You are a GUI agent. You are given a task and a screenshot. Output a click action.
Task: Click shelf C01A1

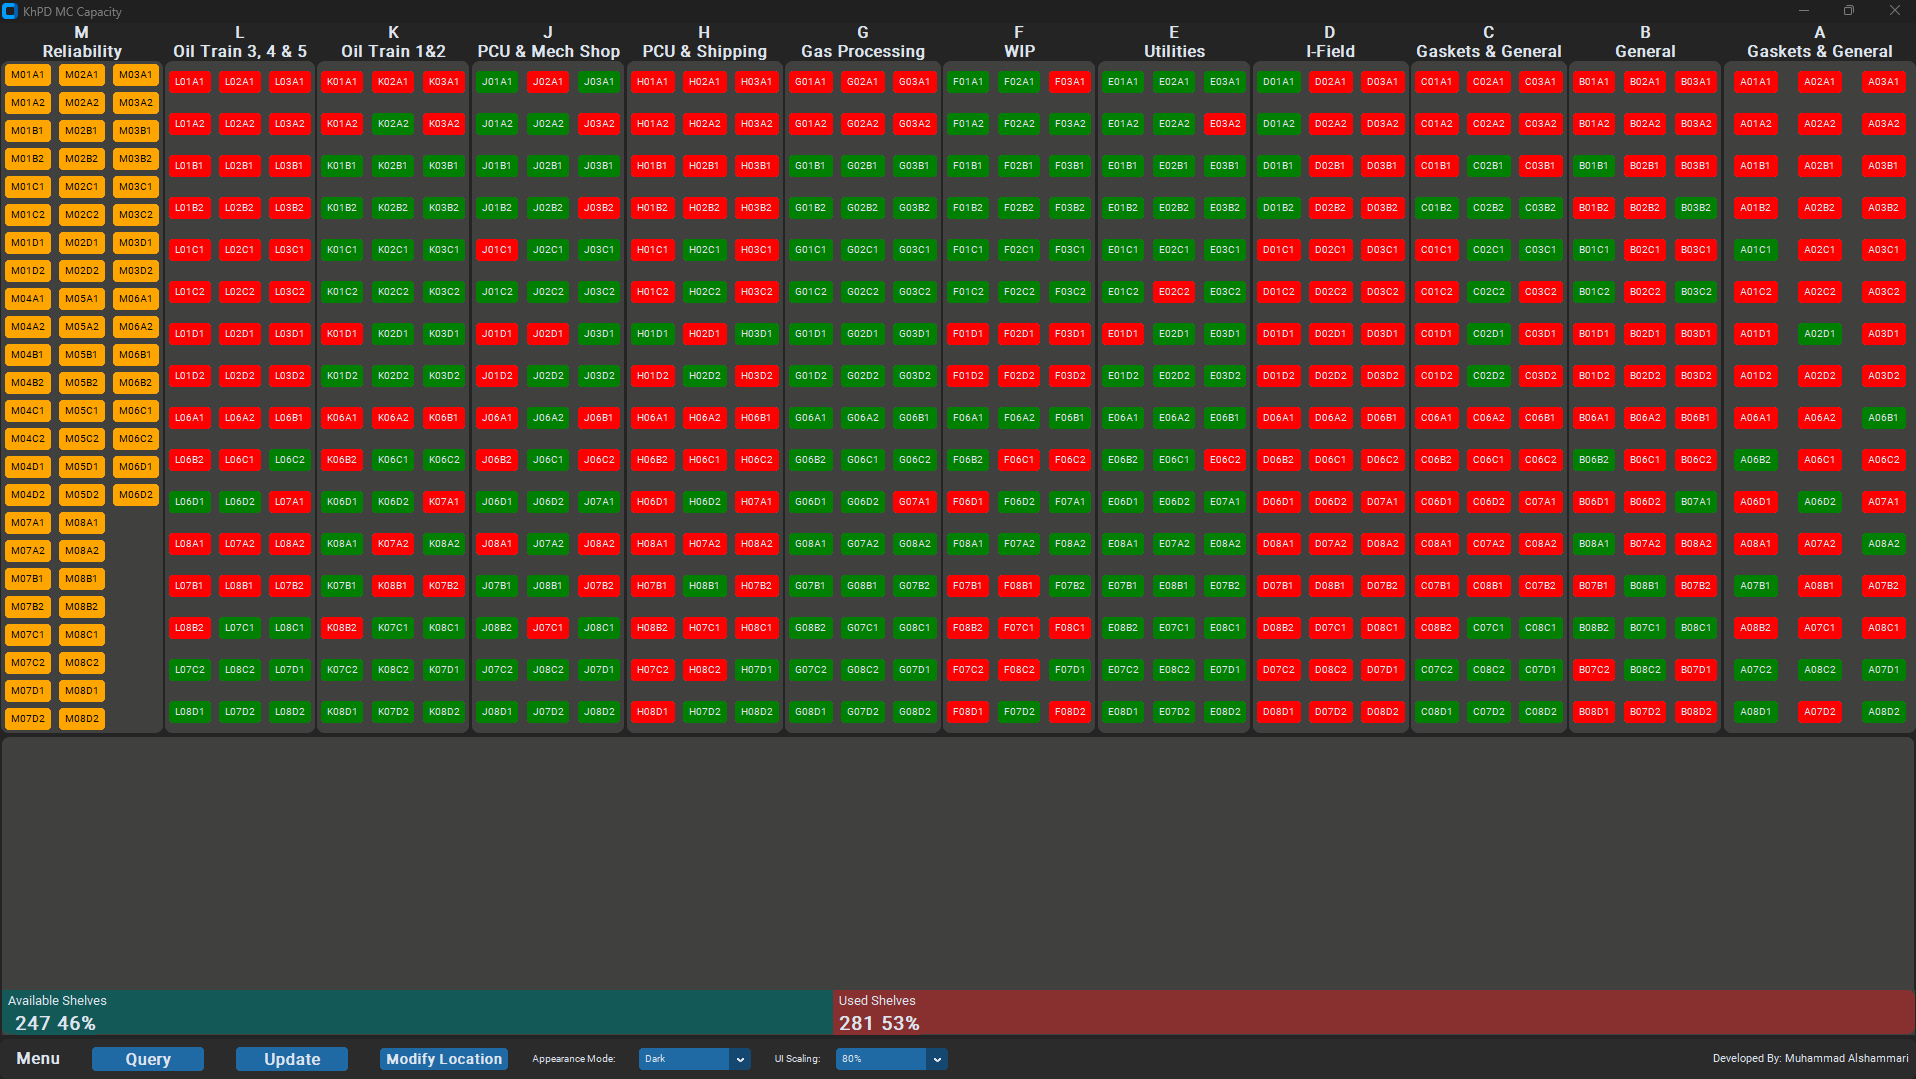1437,82
